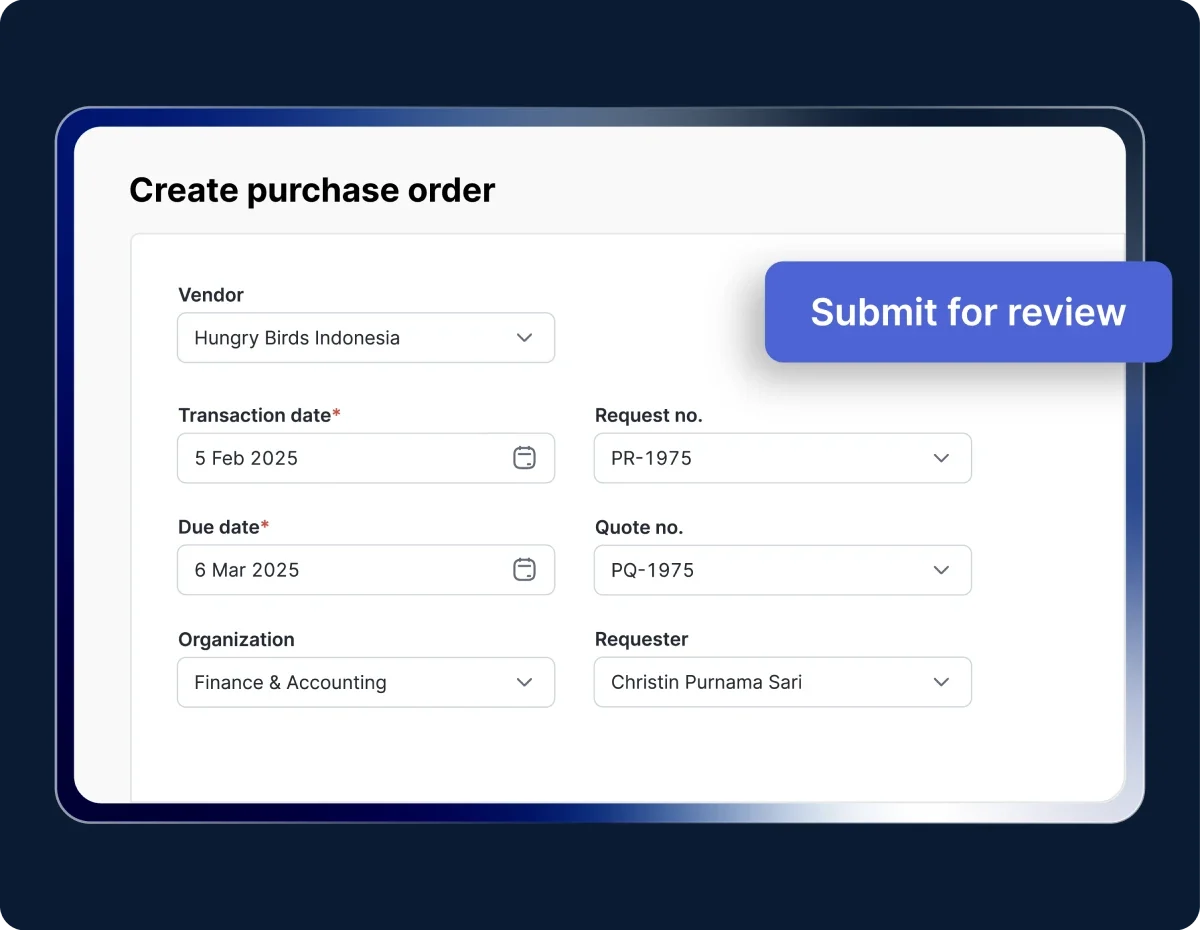Submit for review the purchase order
This screenshot has width=1200, height=930.
click(x=967, y=312)
